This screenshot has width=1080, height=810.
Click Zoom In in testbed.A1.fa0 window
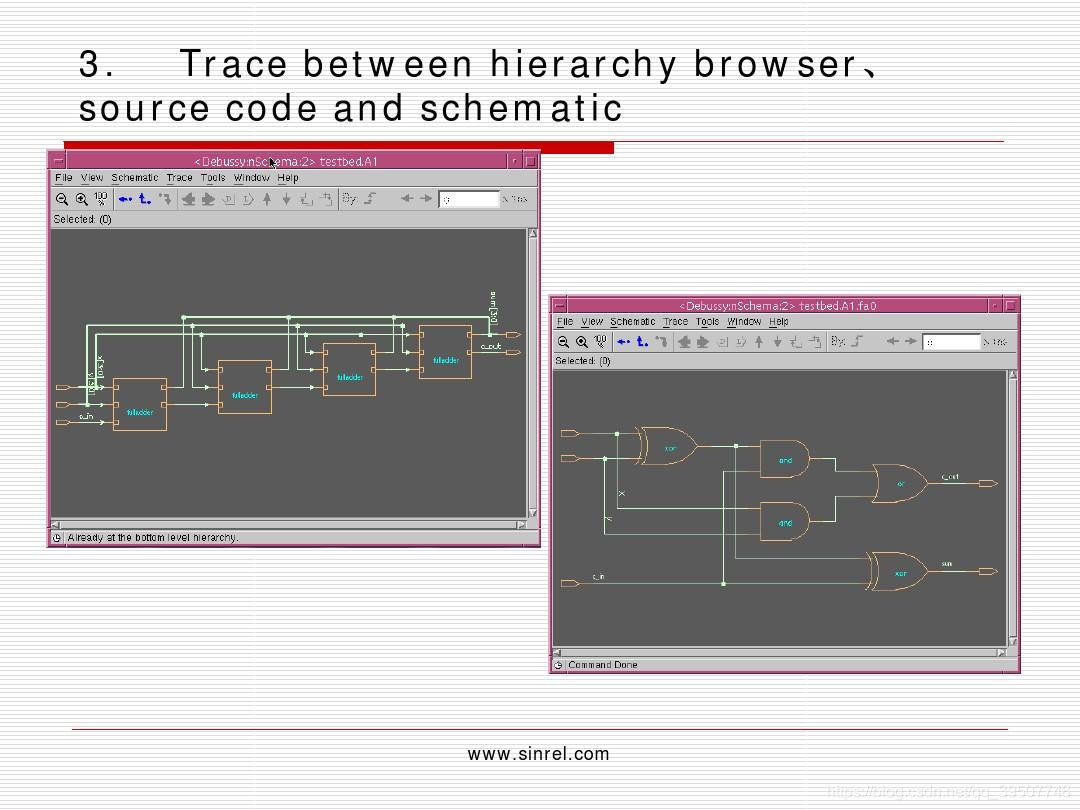[x=582, y=342]
